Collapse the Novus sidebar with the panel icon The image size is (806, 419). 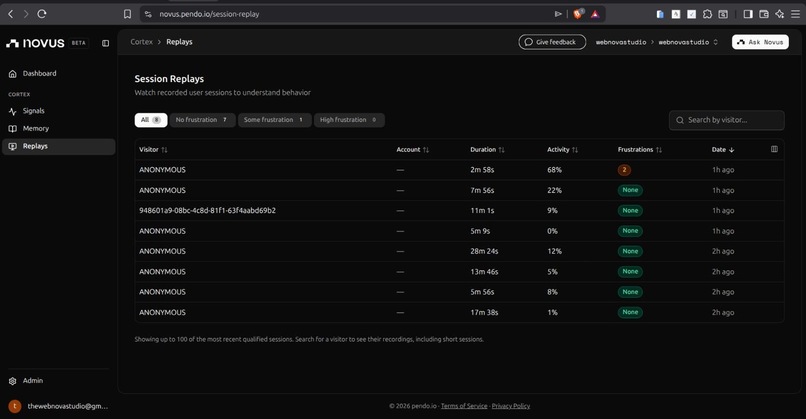[105, 43]
